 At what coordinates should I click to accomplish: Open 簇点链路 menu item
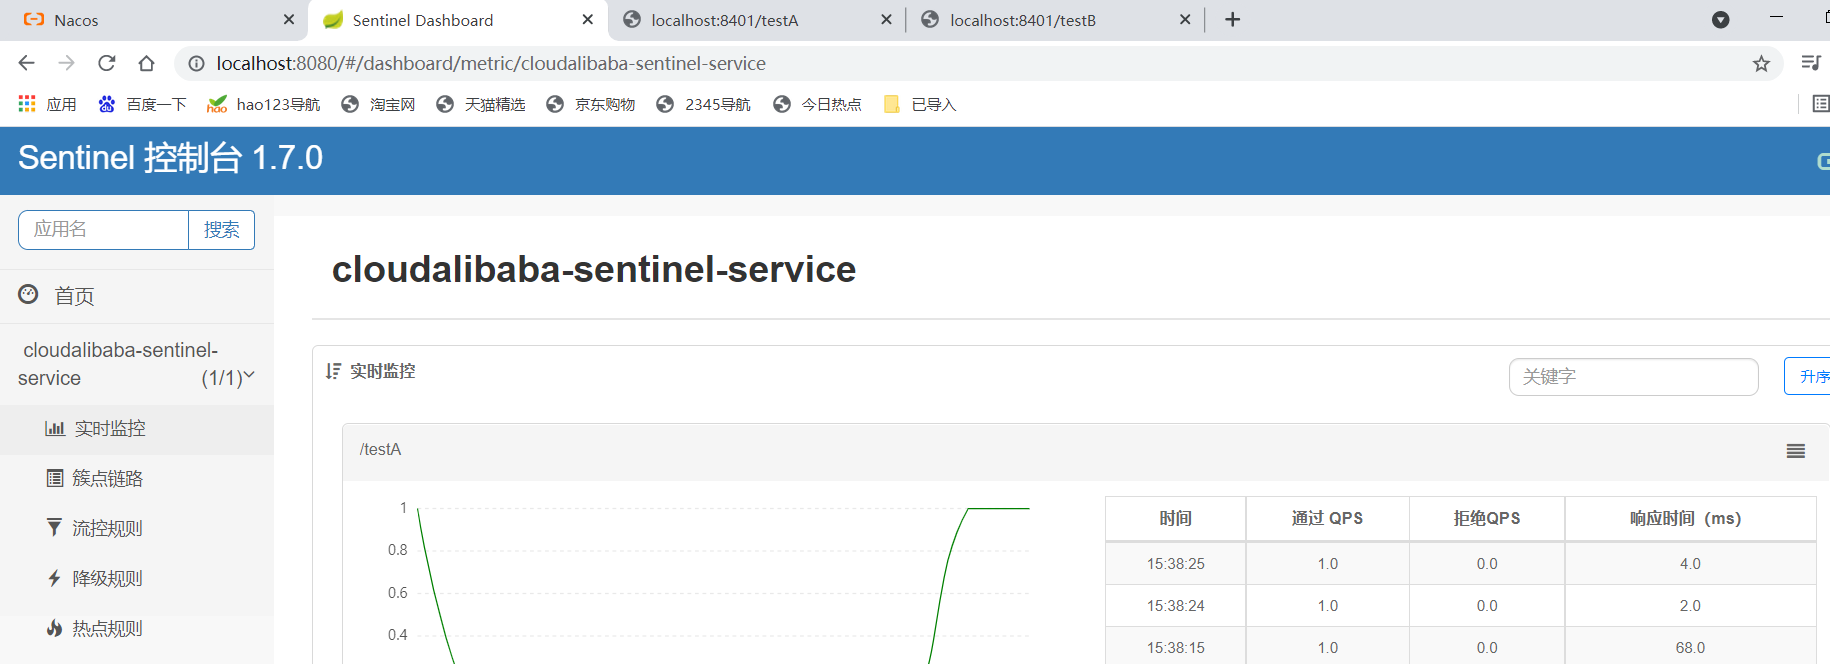(x=137, y=479)
